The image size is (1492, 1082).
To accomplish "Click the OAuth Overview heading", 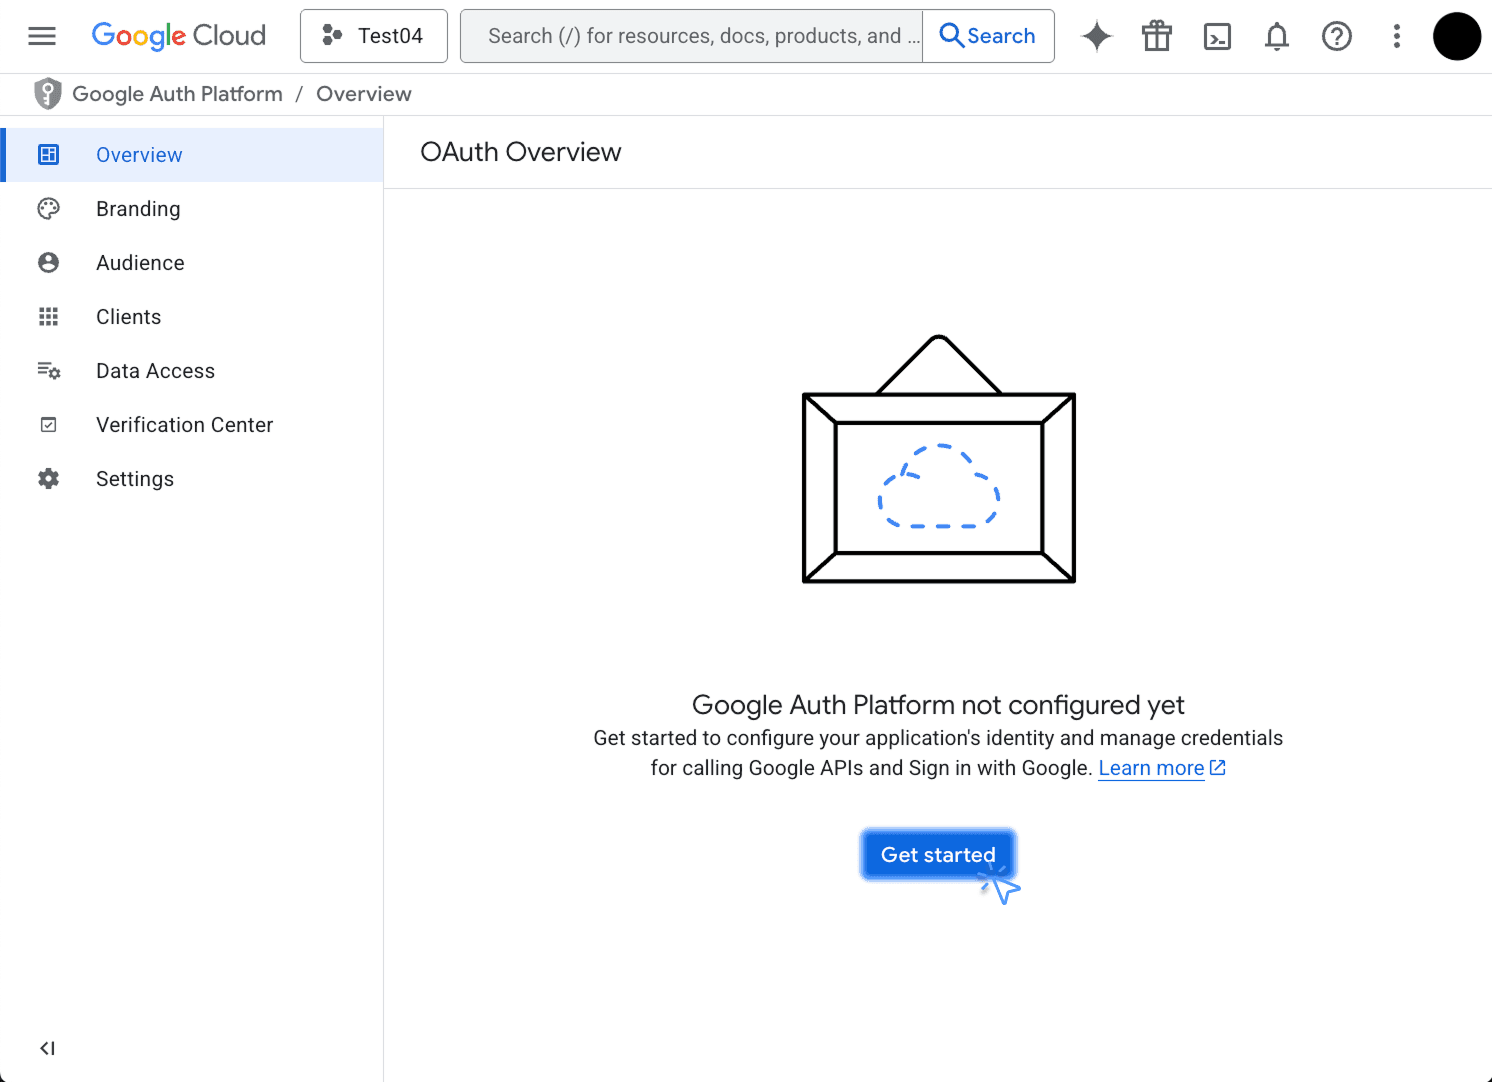I will coord(520,152).
